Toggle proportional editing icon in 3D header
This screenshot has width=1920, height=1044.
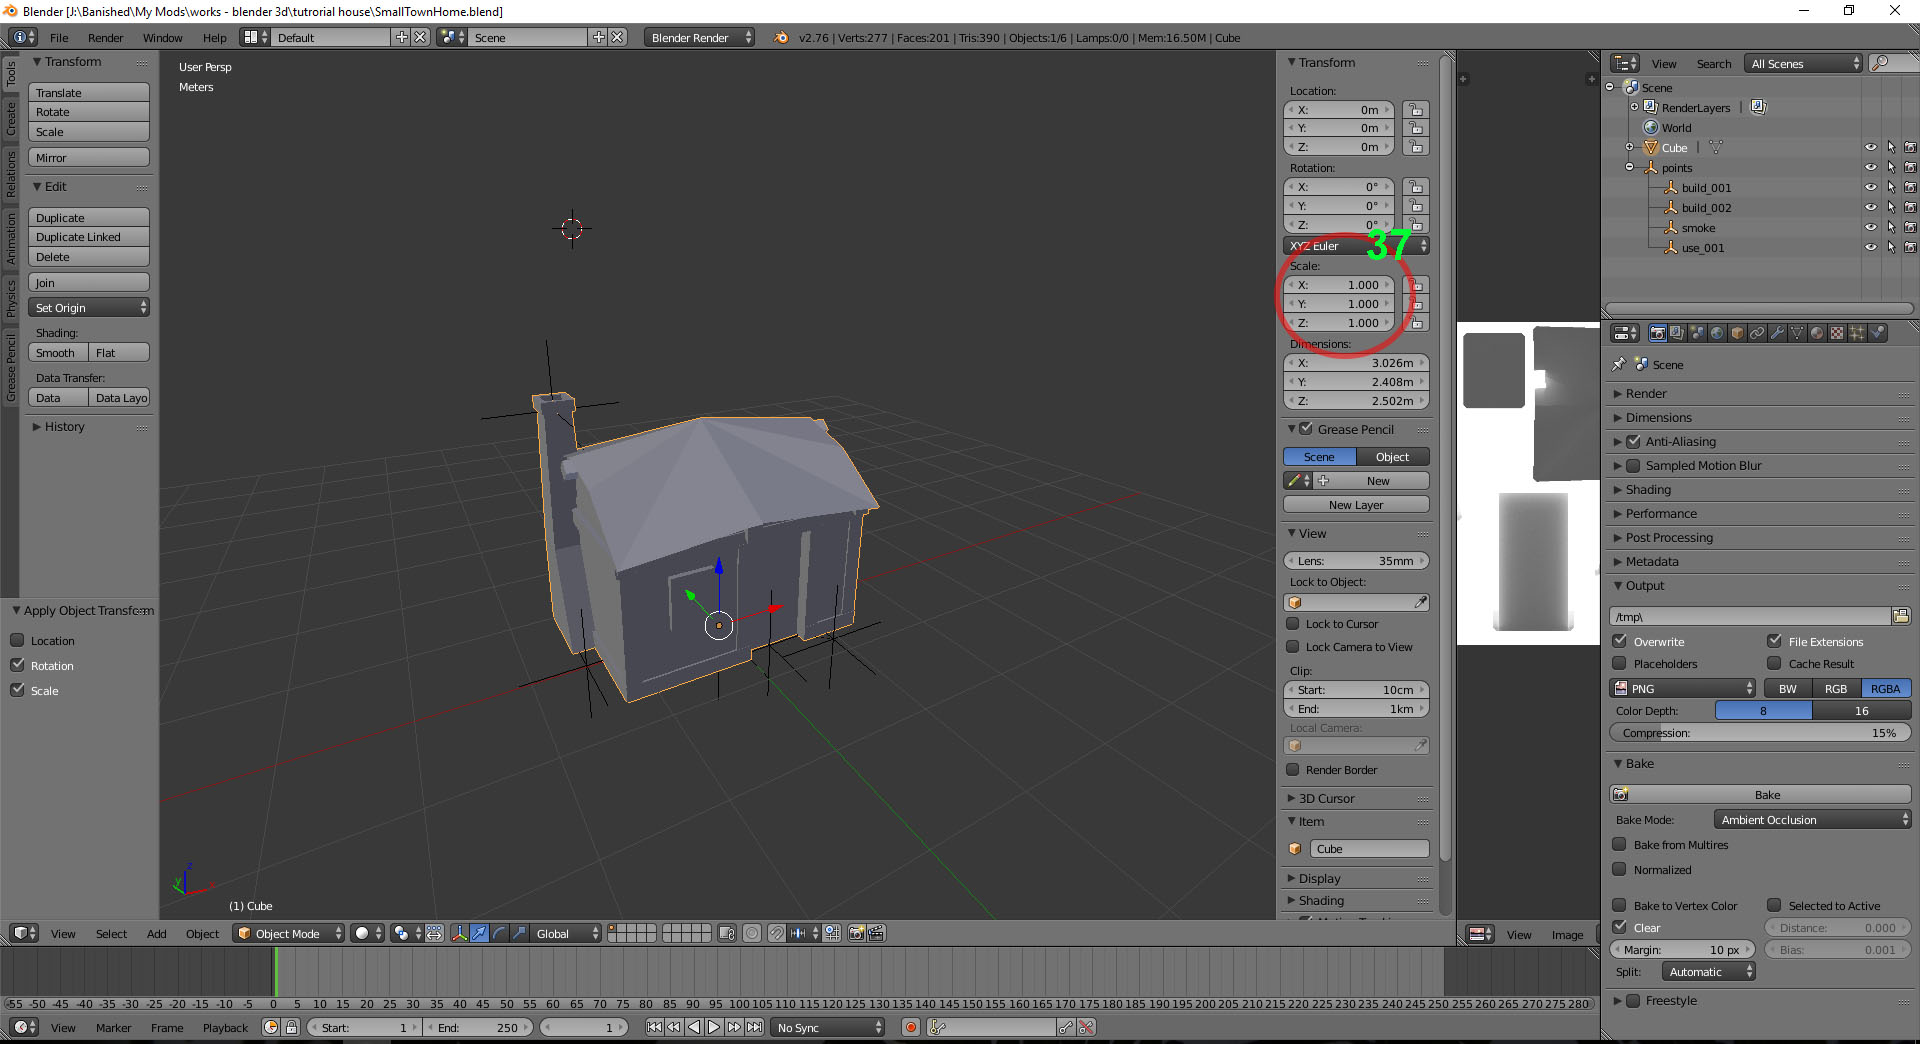click(x=752, y=933)
